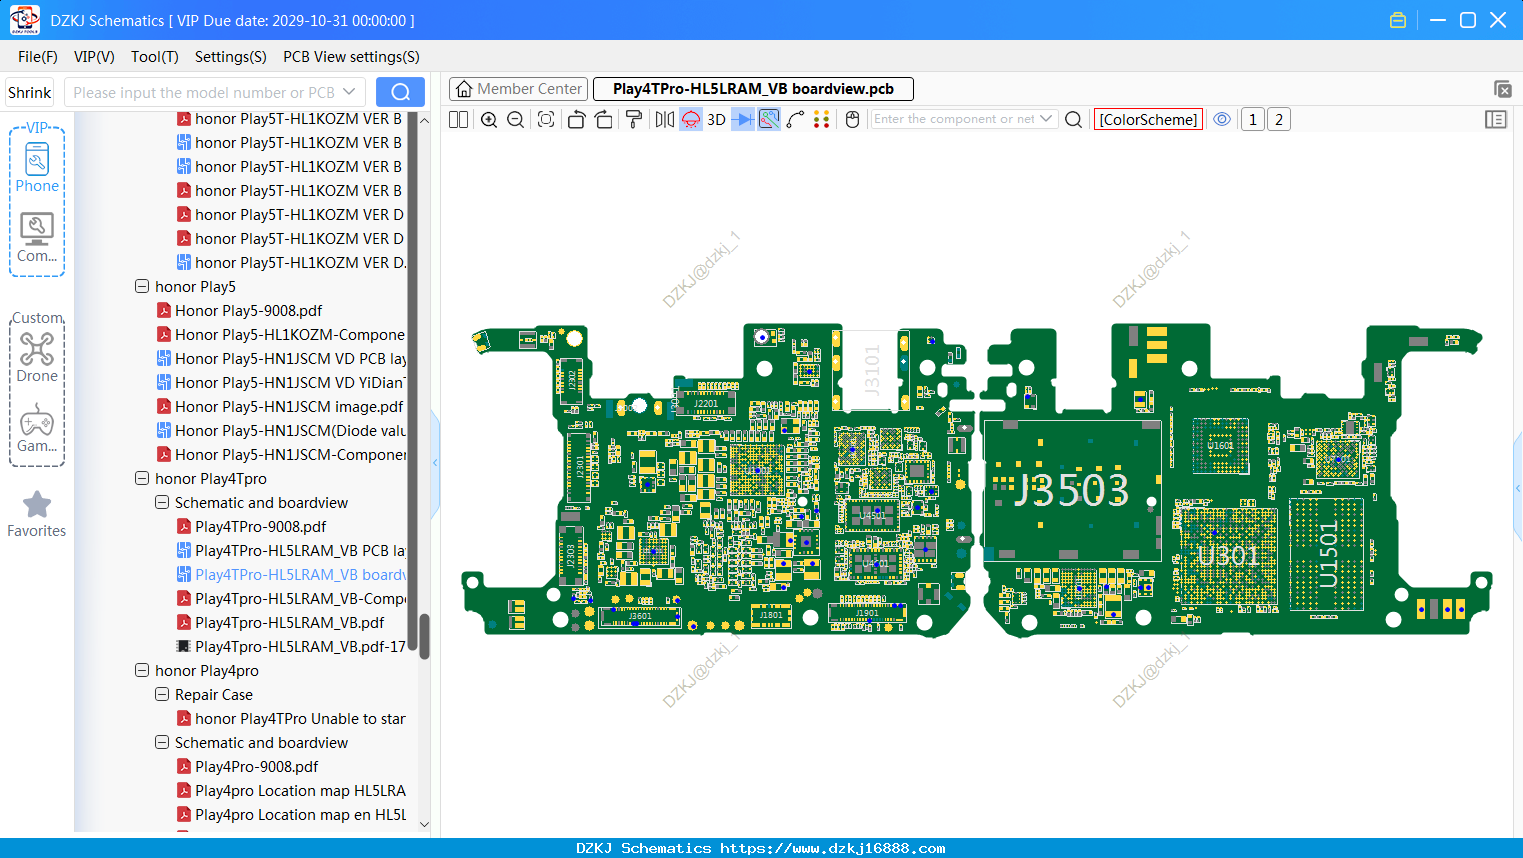This screenshot has height=858, width=1523.
Task: Open the ColorScheme settings
Action: [x=1148, y=119]
